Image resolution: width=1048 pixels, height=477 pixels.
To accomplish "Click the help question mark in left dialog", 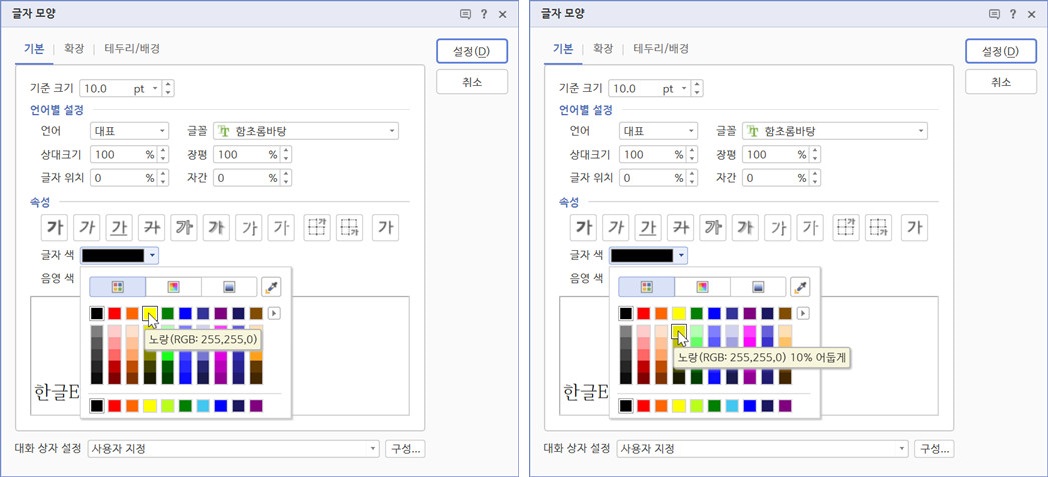I will pos(484,14).
